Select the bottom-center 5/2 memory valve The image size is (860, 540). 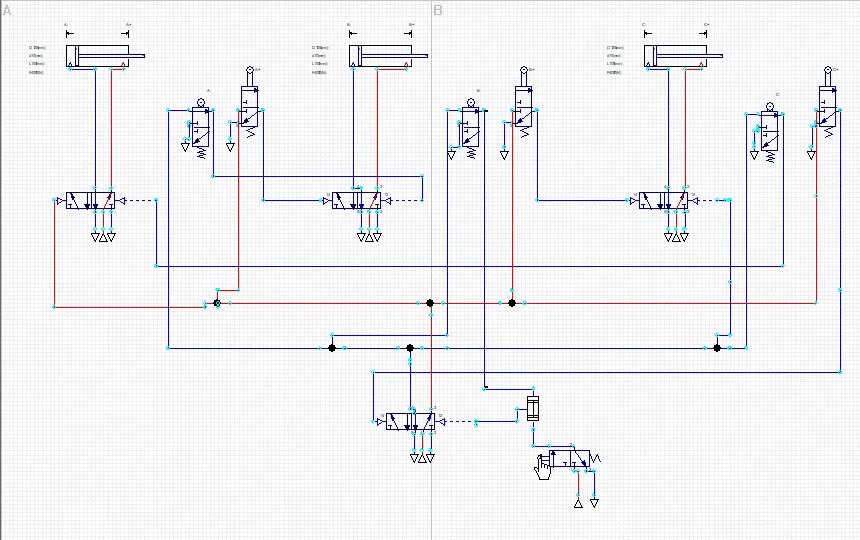click(x=411, y=422)
